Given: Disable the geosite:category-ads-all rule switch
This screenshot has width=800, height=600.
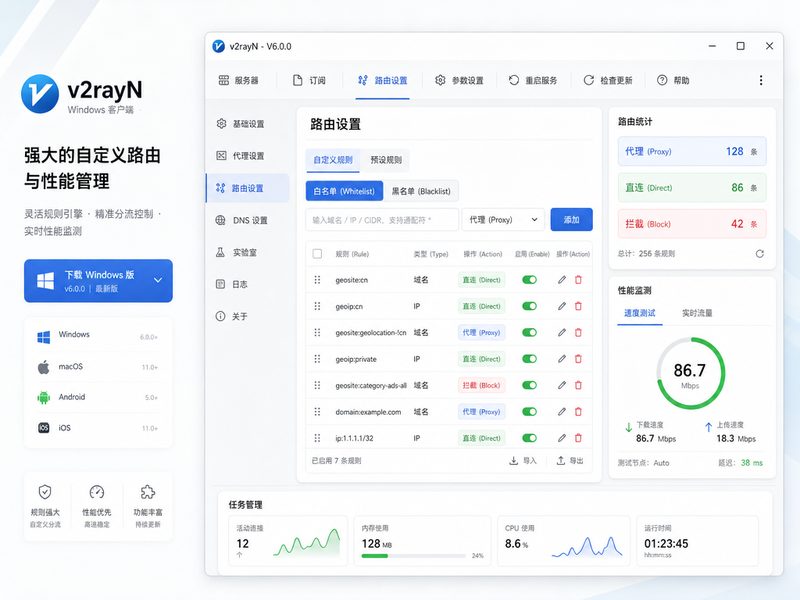Looking at the screenshot, I should 530,385.
